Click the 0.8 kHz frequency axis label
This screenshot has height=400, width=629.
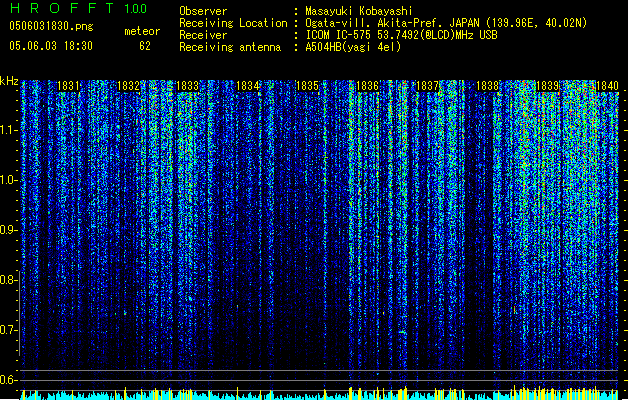pos(8,280)
